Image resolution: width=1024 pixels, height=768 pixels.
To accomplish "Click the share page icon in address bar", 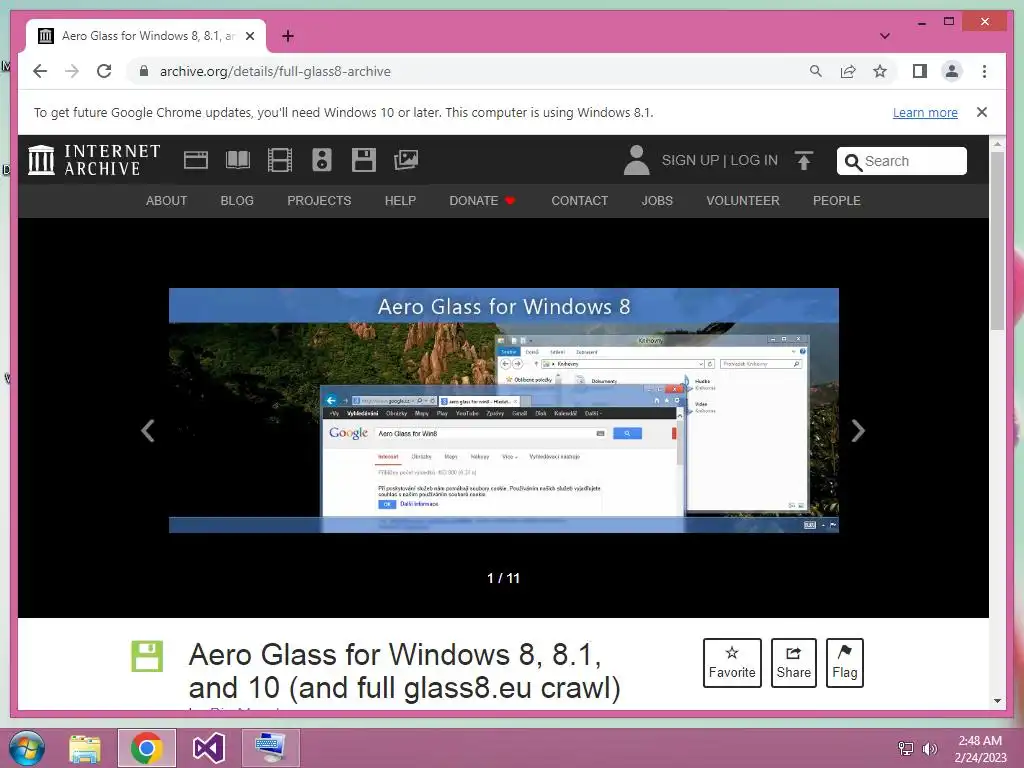I will pos(848,71).
